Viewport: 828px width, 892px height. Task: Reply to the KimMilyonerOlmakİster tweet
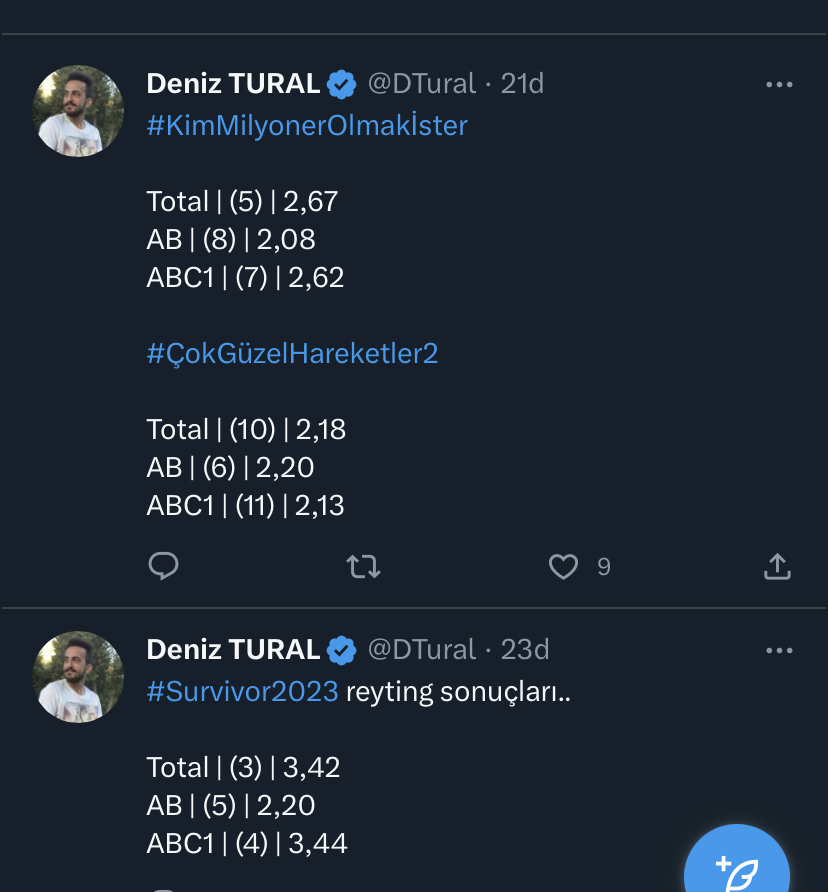coord(163,567)
